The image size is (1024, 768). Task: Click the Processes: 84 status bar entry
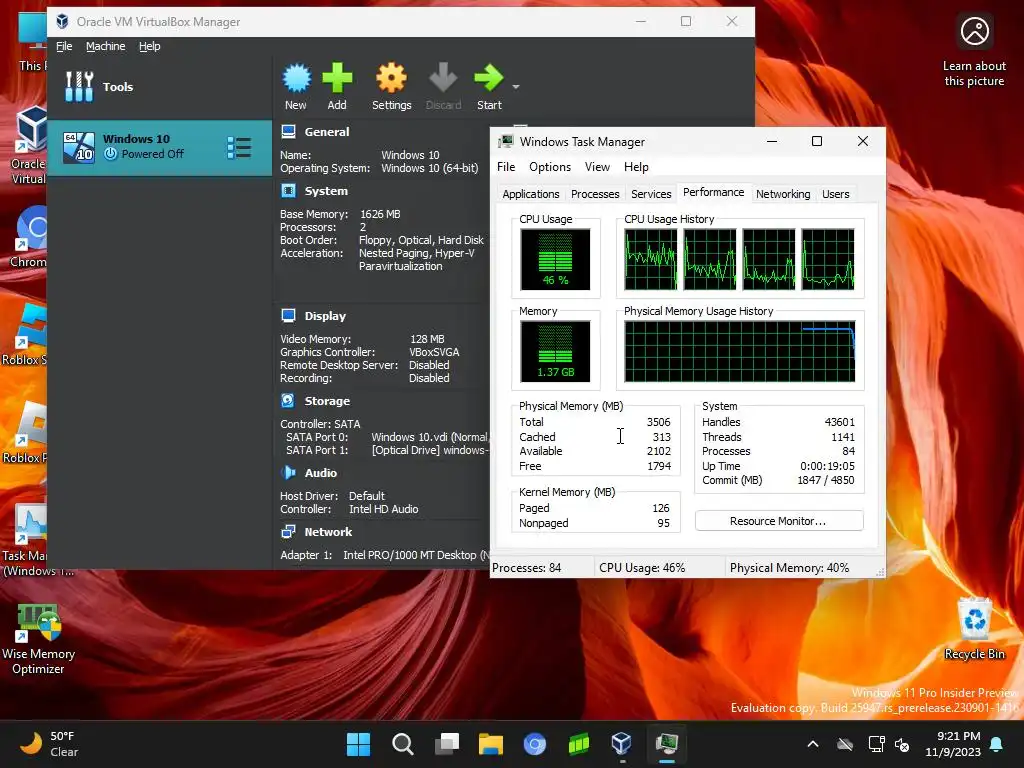point(526,568)
